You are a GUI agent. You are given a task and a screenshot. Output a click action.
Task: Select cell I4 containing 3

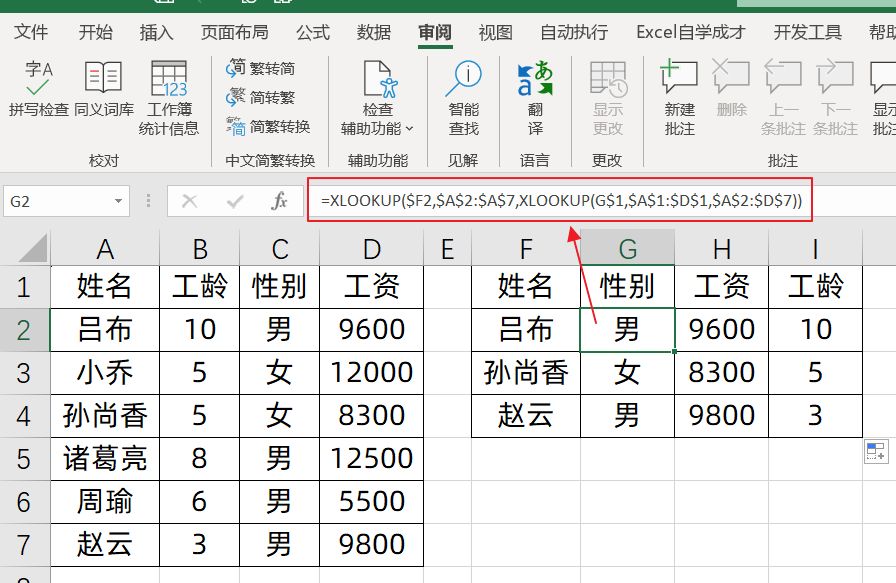[815, 416]
